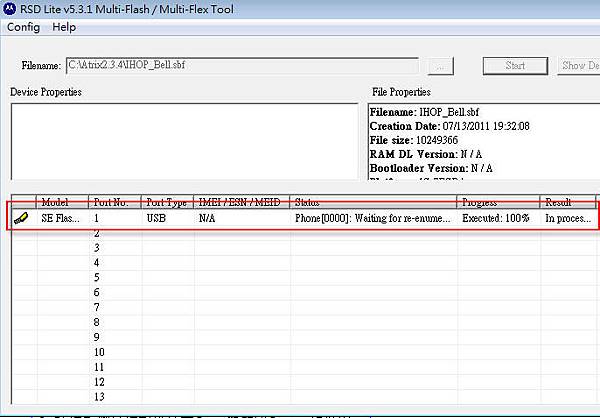Viewport: 600px width, 418px height.
Task: Click the IMEI / ESN / MEID column header
Action: point(241,202)
